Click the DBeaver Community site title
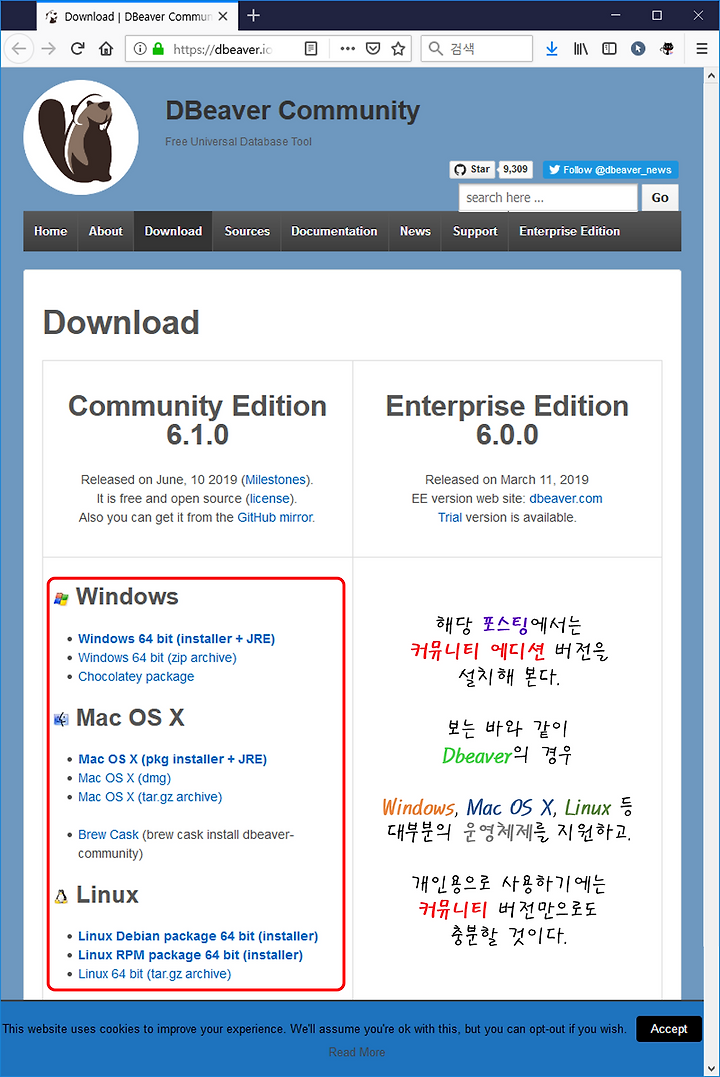The image size is (720, 1077). click(293, 111)
